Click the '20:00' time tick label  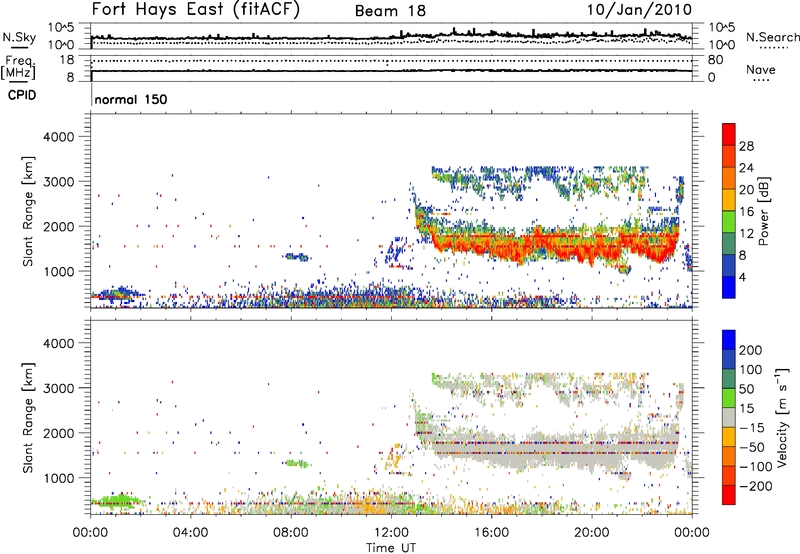pyautogui.click(x=591, y=533)
